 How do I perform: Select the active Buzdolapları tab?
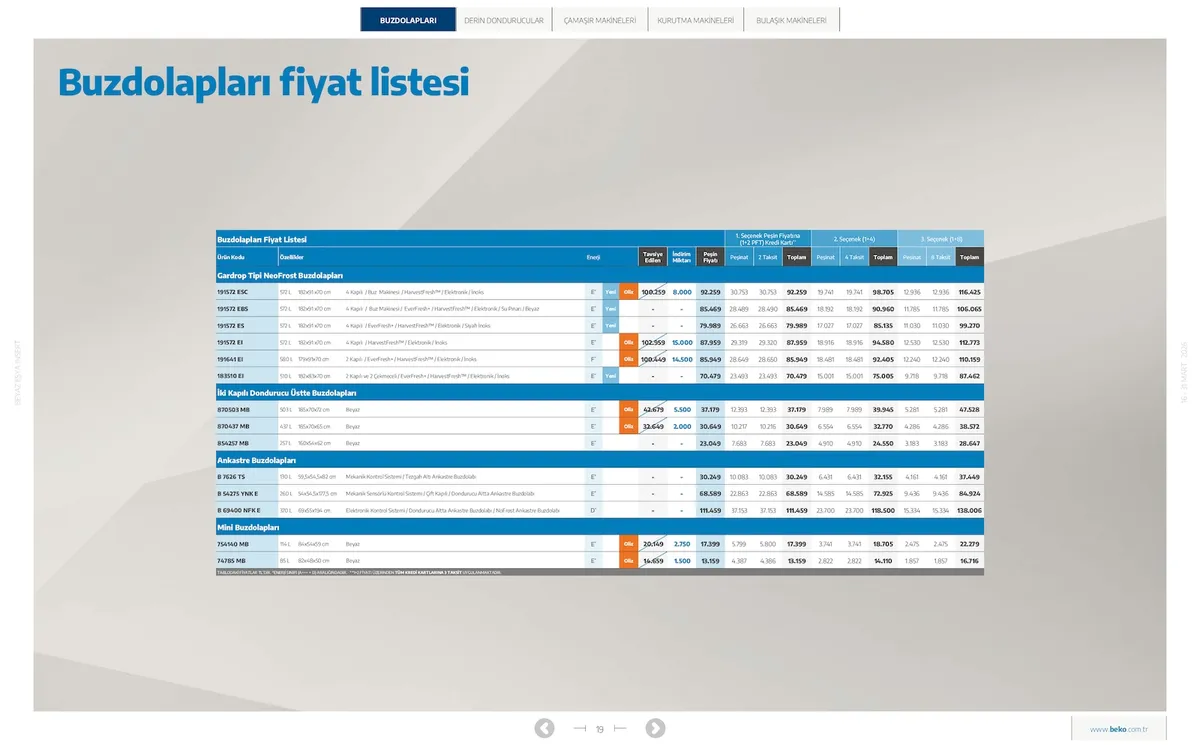click(408, 20)
